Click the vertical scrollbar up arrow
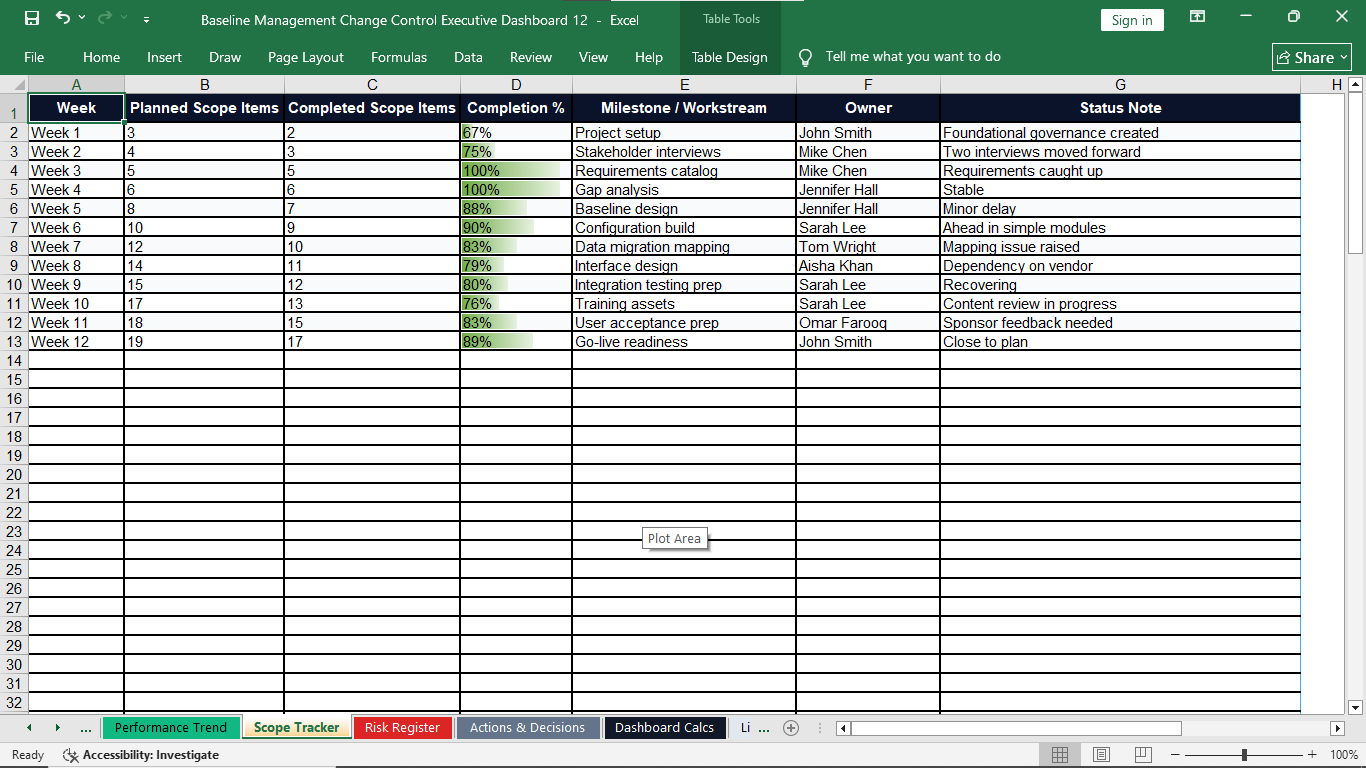 pos(1356,85)
